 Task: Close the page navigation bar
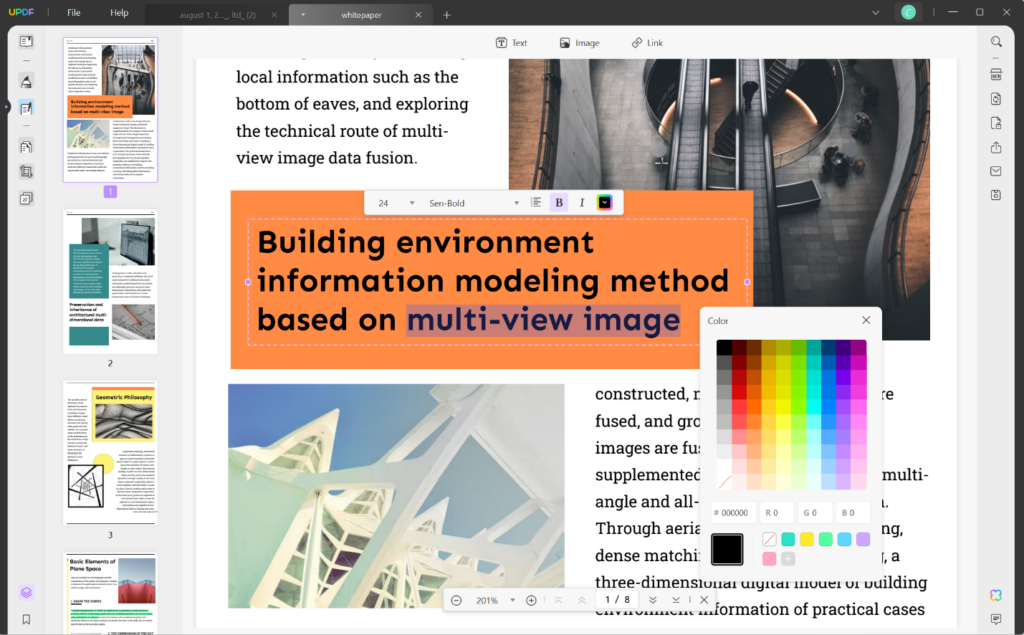pyautogui.click(x=704, y=600)
